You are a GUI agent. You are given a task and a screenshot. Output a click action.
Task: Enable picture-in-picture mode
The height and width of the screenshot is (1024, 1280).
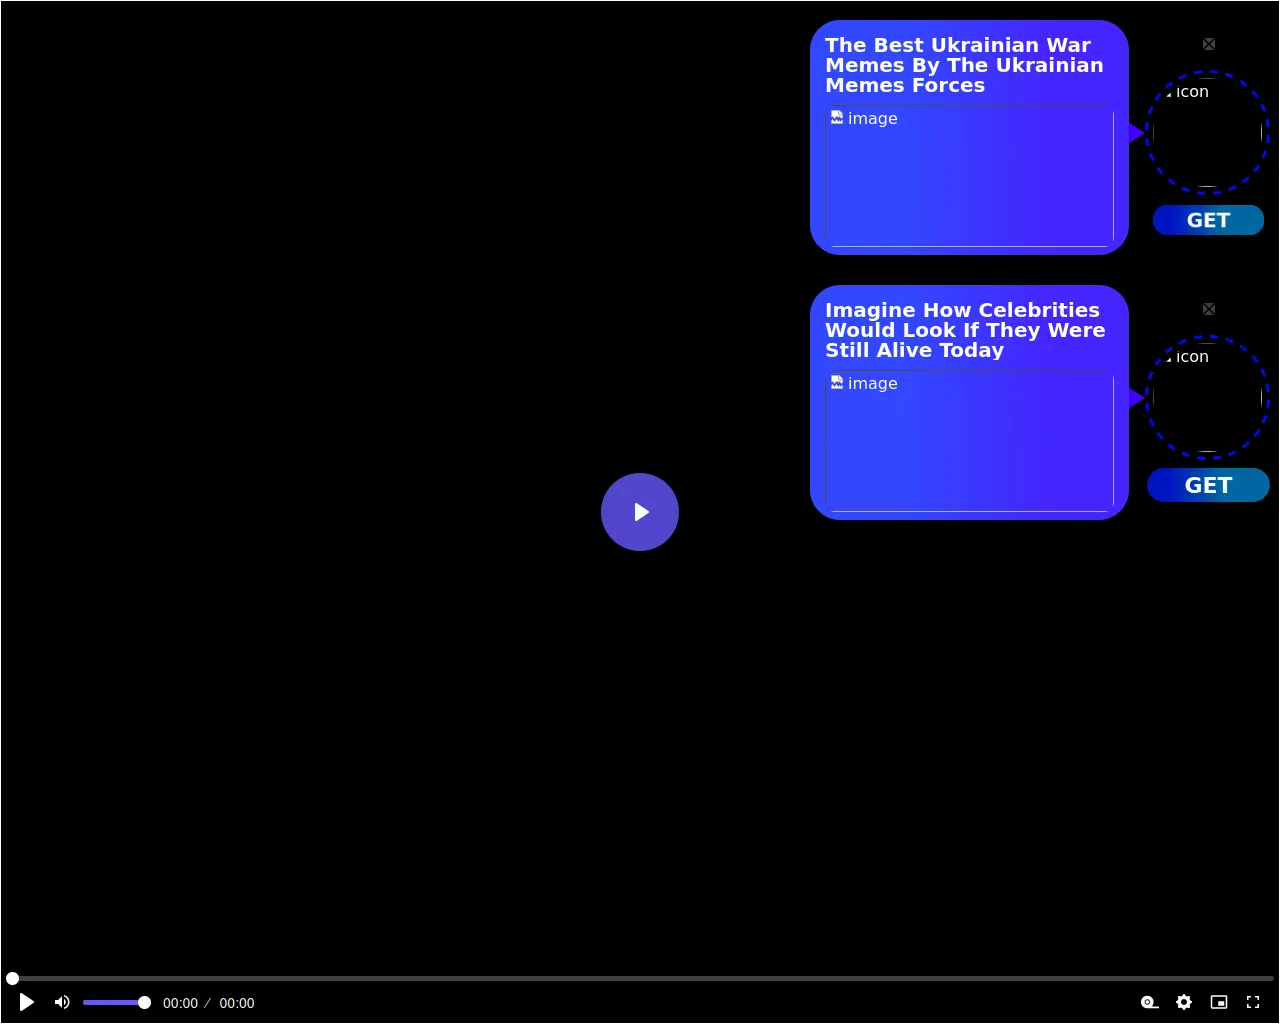(x=1219, y=1002)
